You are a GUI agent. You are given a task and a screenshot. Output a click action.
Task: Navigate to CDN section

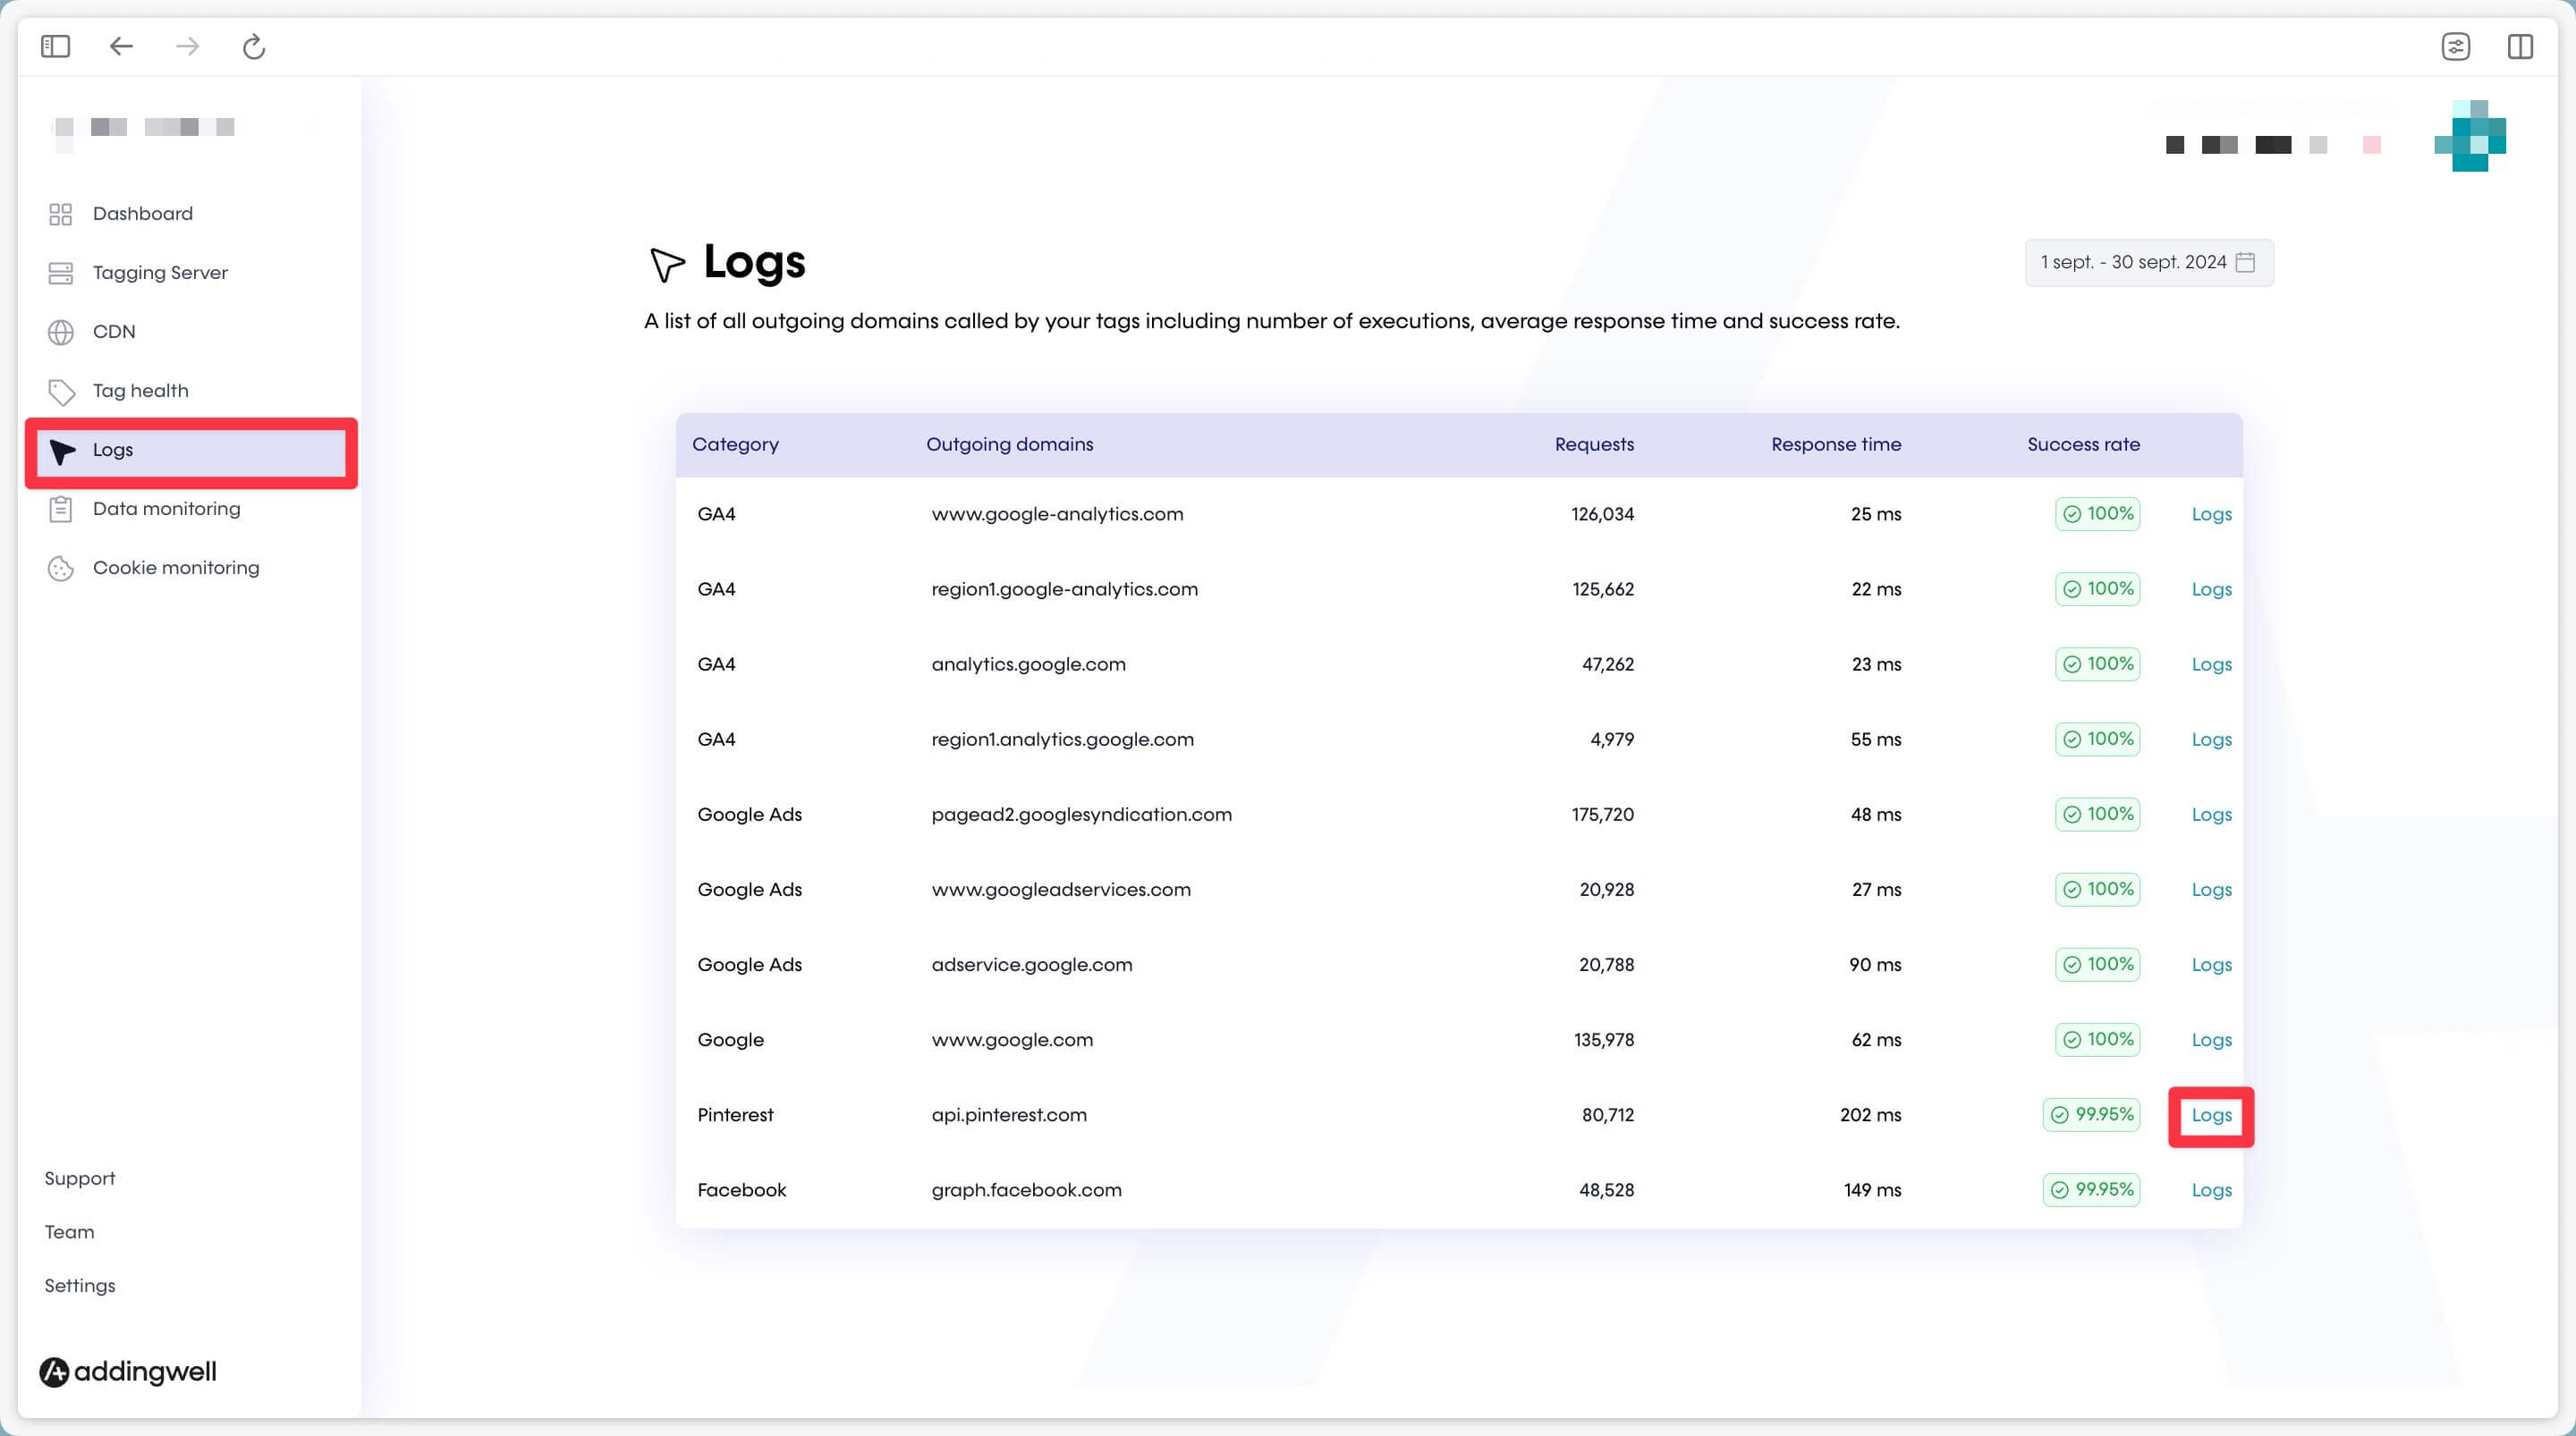114,332
